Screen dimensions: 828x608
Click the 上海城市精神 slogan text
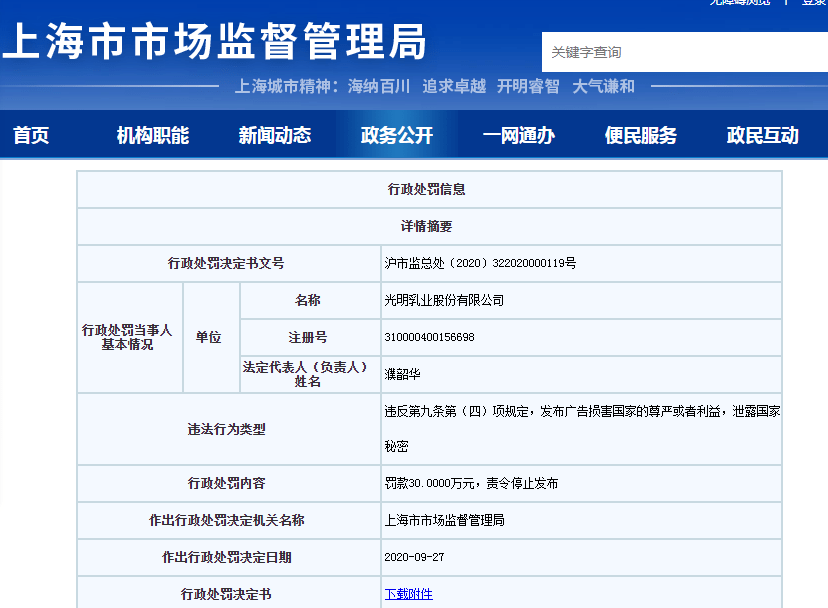[x=435, y=86]
